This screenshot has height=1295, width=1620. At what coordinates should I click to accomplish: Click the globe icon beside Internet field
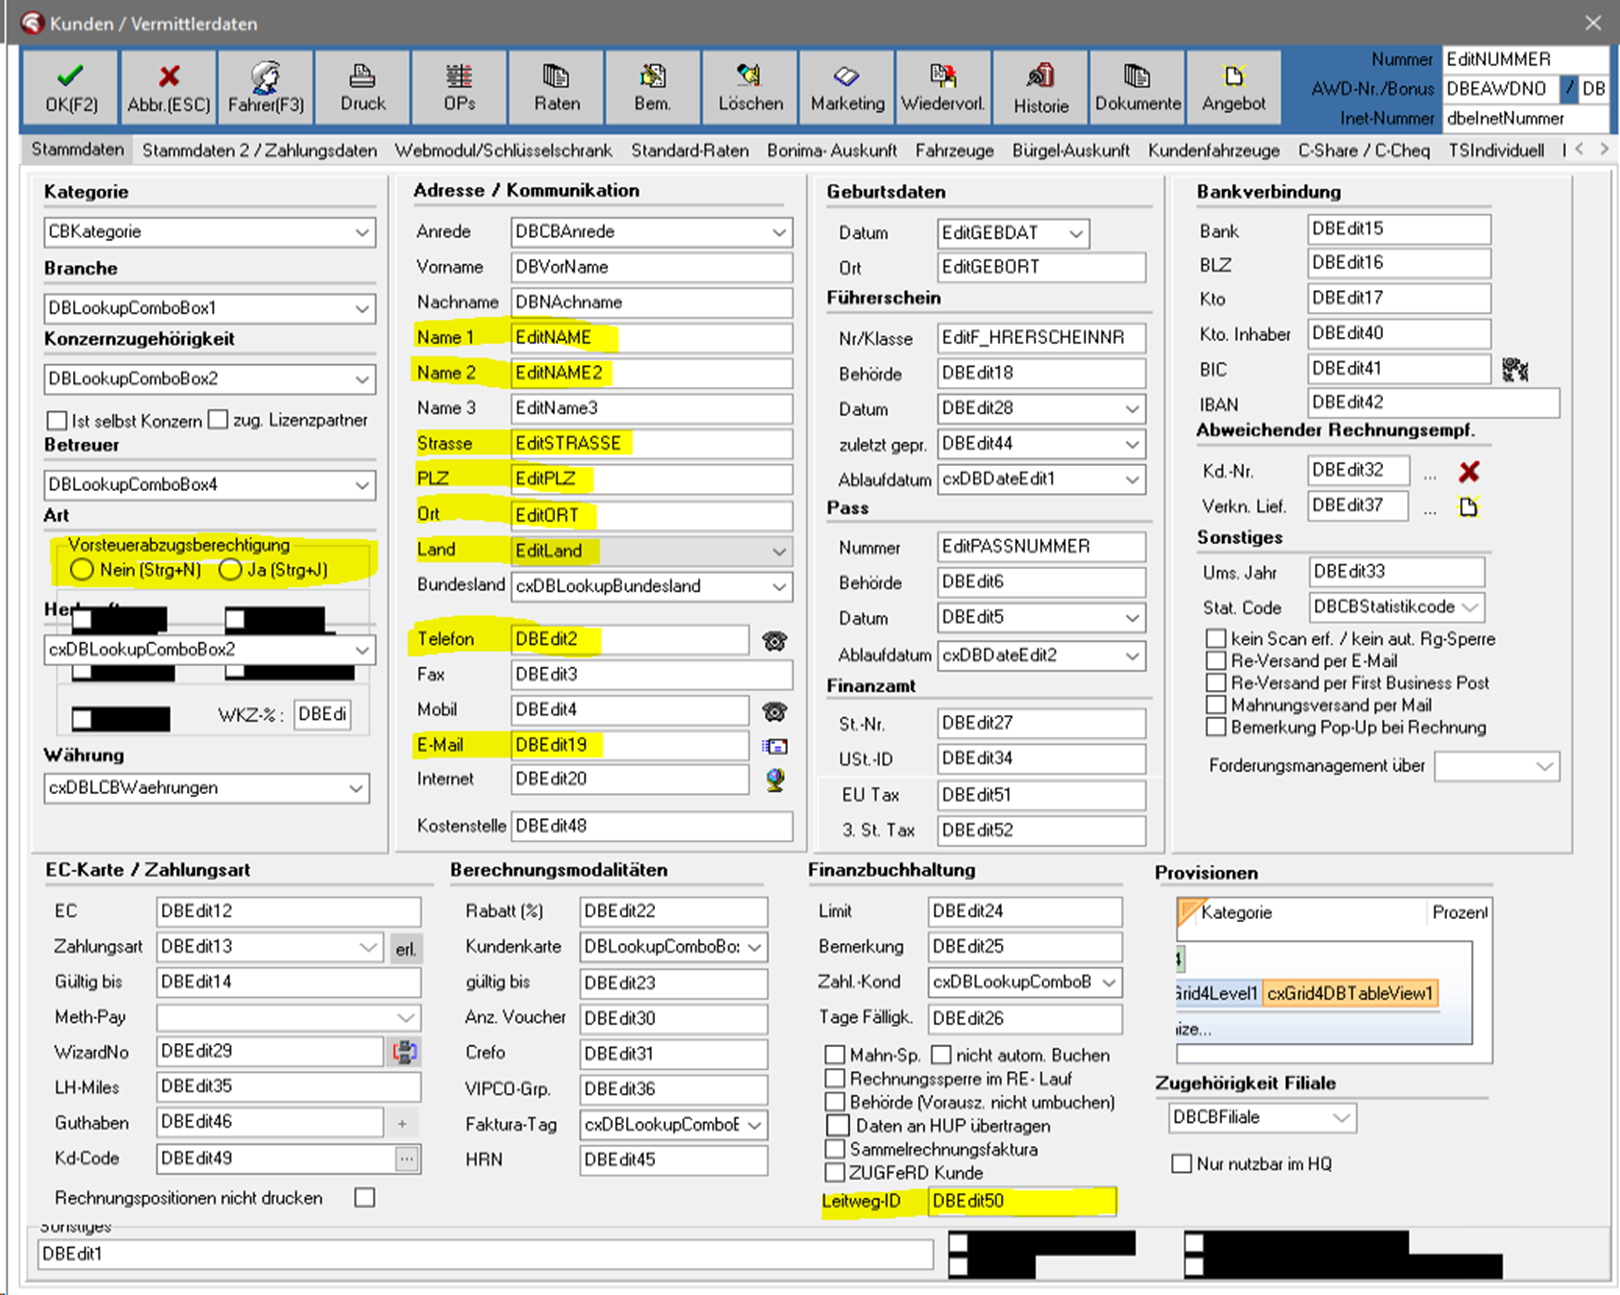(x=774, y=780)
